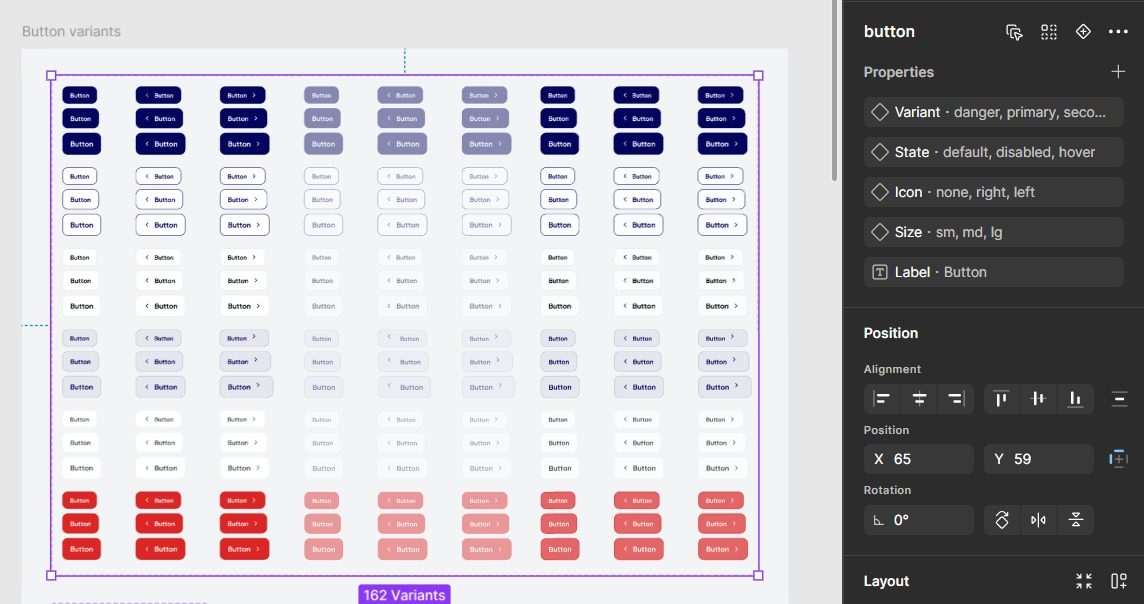Align horizontal centers icon
The width and height of the screenshot is (1144, 604).
pos(919,398)
